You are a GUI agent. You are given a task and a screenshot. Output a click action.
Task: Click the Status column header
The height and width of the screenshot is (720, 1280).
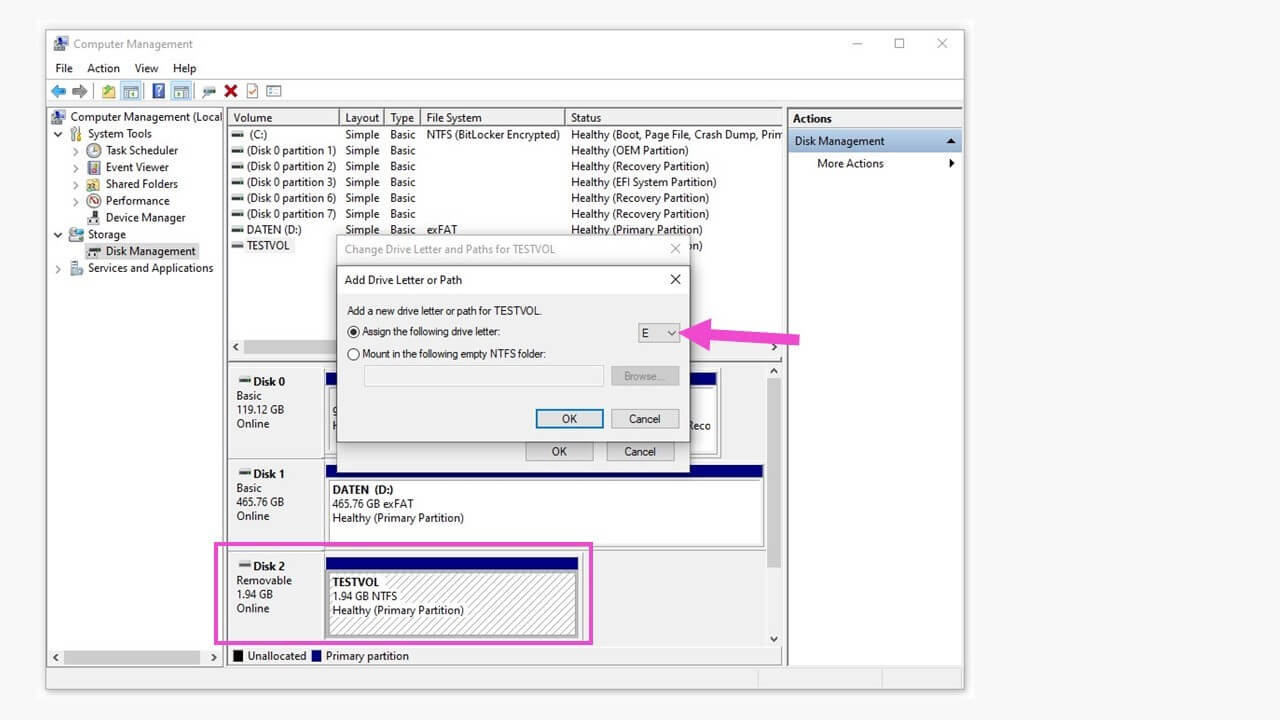pos(673,117)
